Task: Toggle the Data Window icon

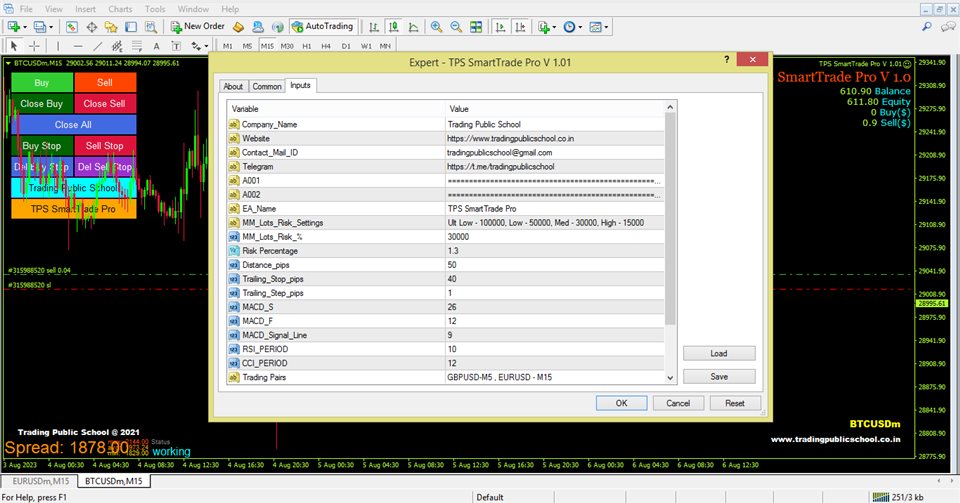Action: pyautogui.click(x=92, y=27)
